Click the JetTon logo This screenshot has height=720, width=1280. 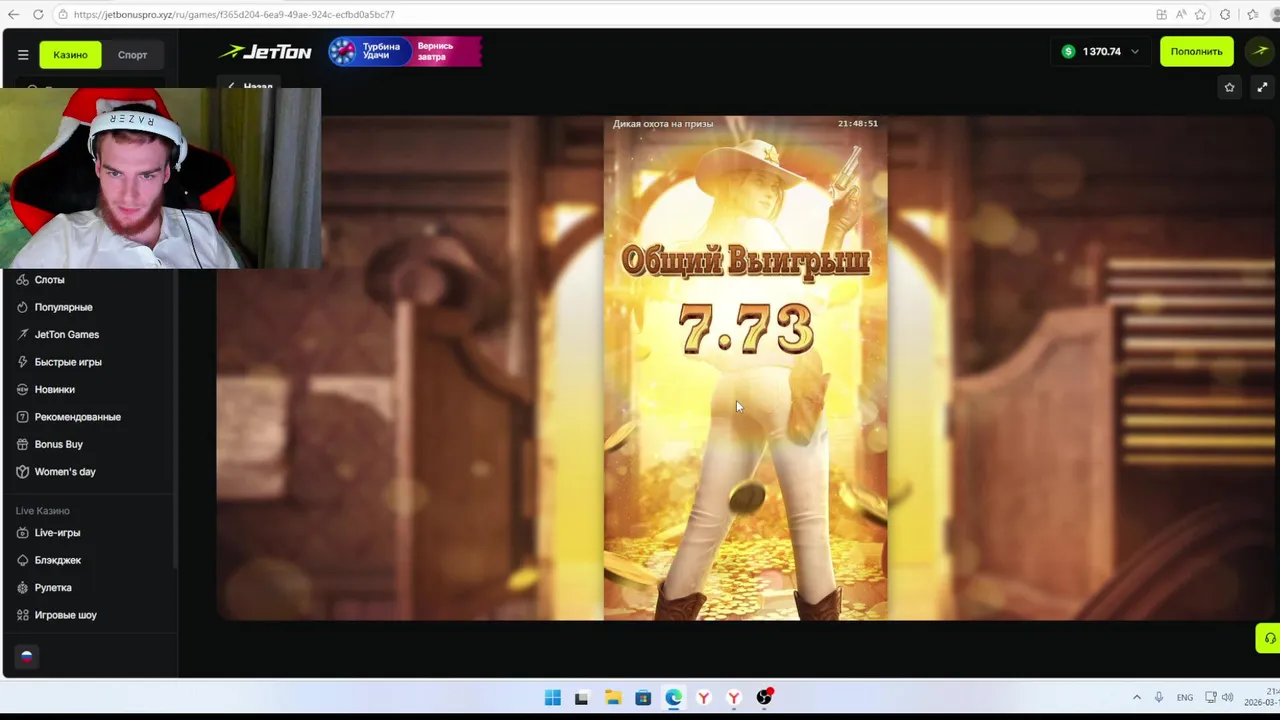[x=265, y=52]
